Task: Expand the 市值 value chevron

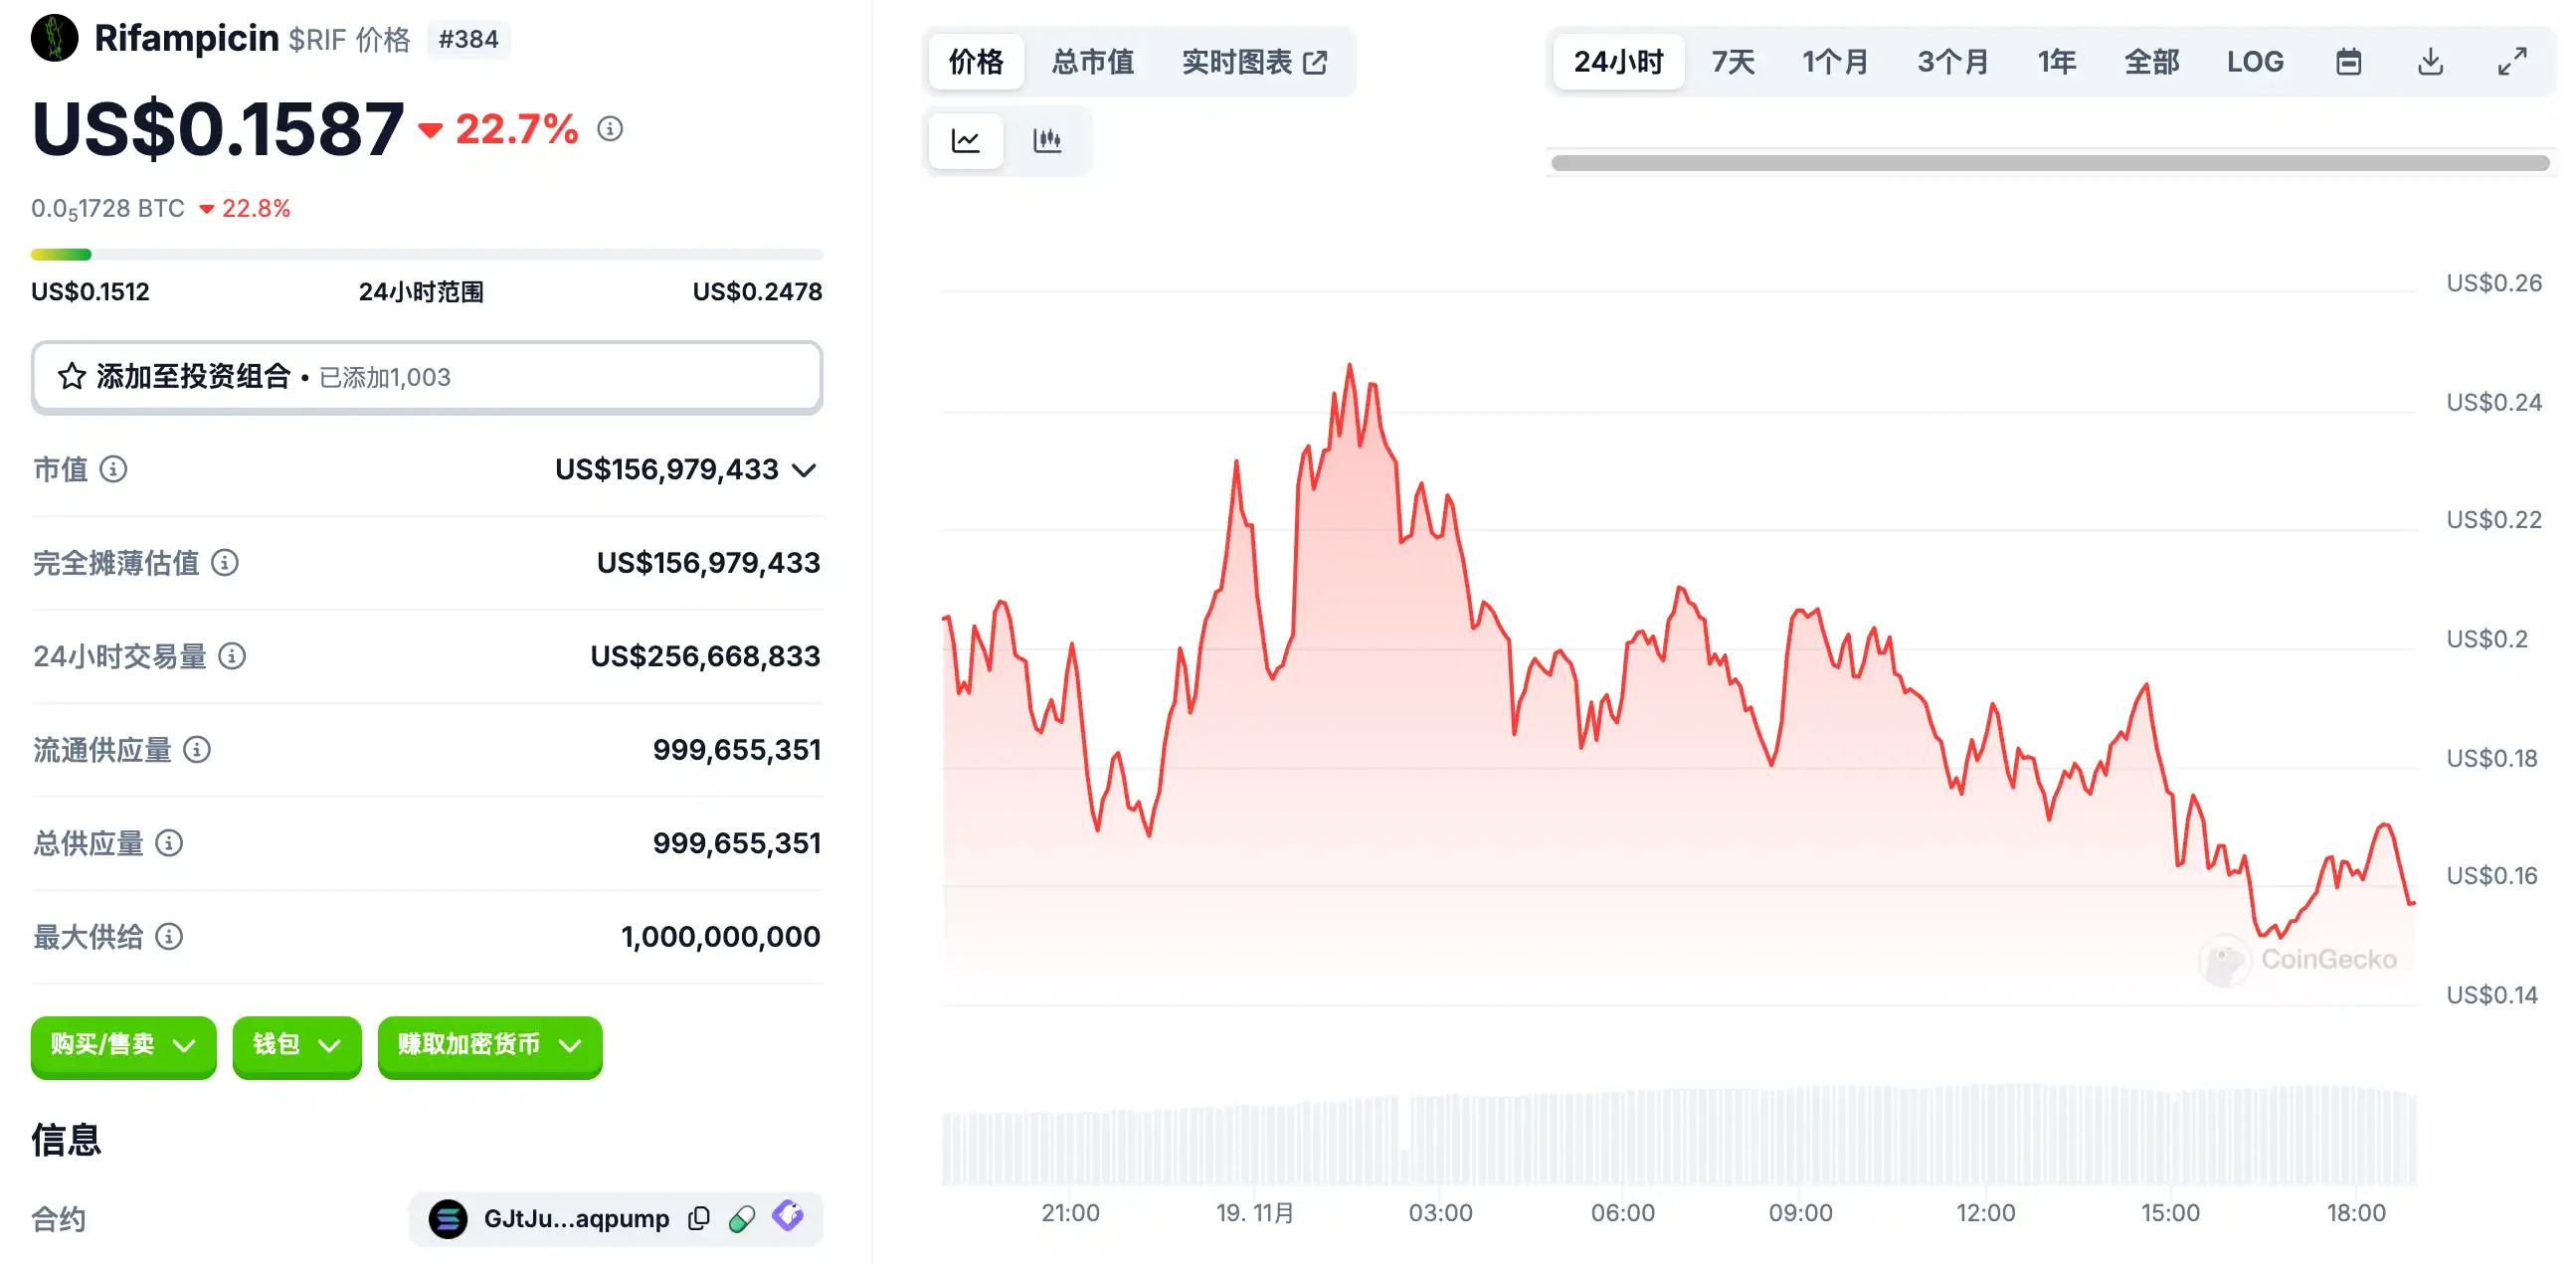Action: (804, 470)
